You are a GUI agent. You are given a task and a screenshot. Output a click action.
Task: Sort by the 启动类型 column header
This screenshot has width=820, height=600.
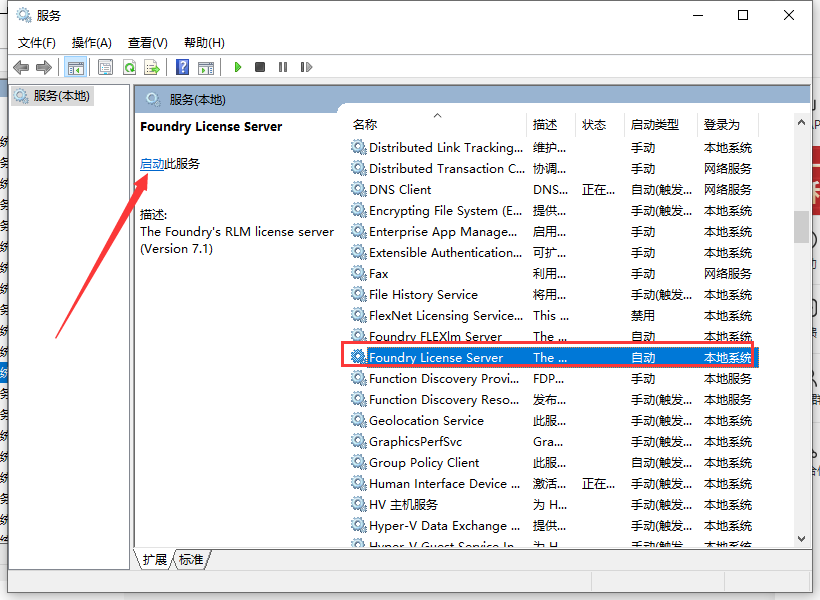point(660,124)
